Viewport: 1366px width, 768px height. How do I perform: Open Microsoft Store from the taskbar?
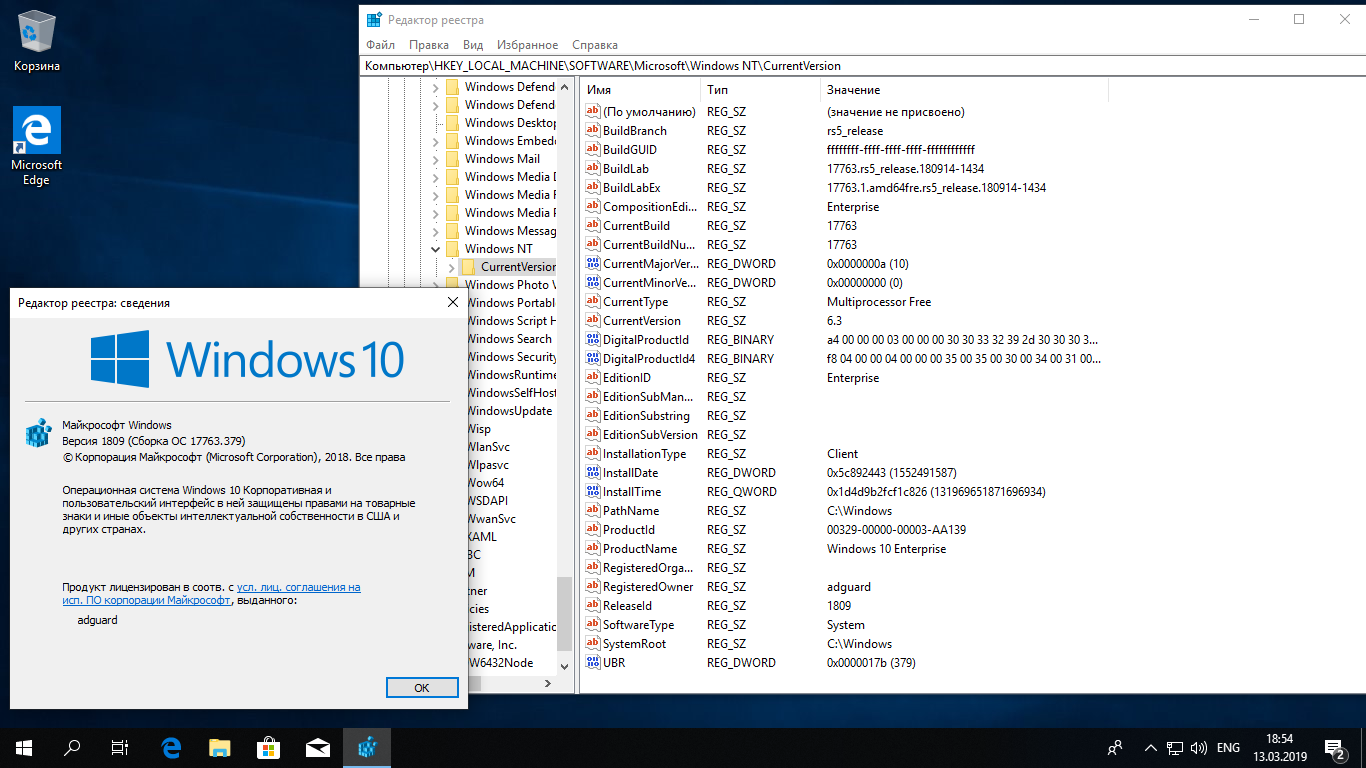268,747
